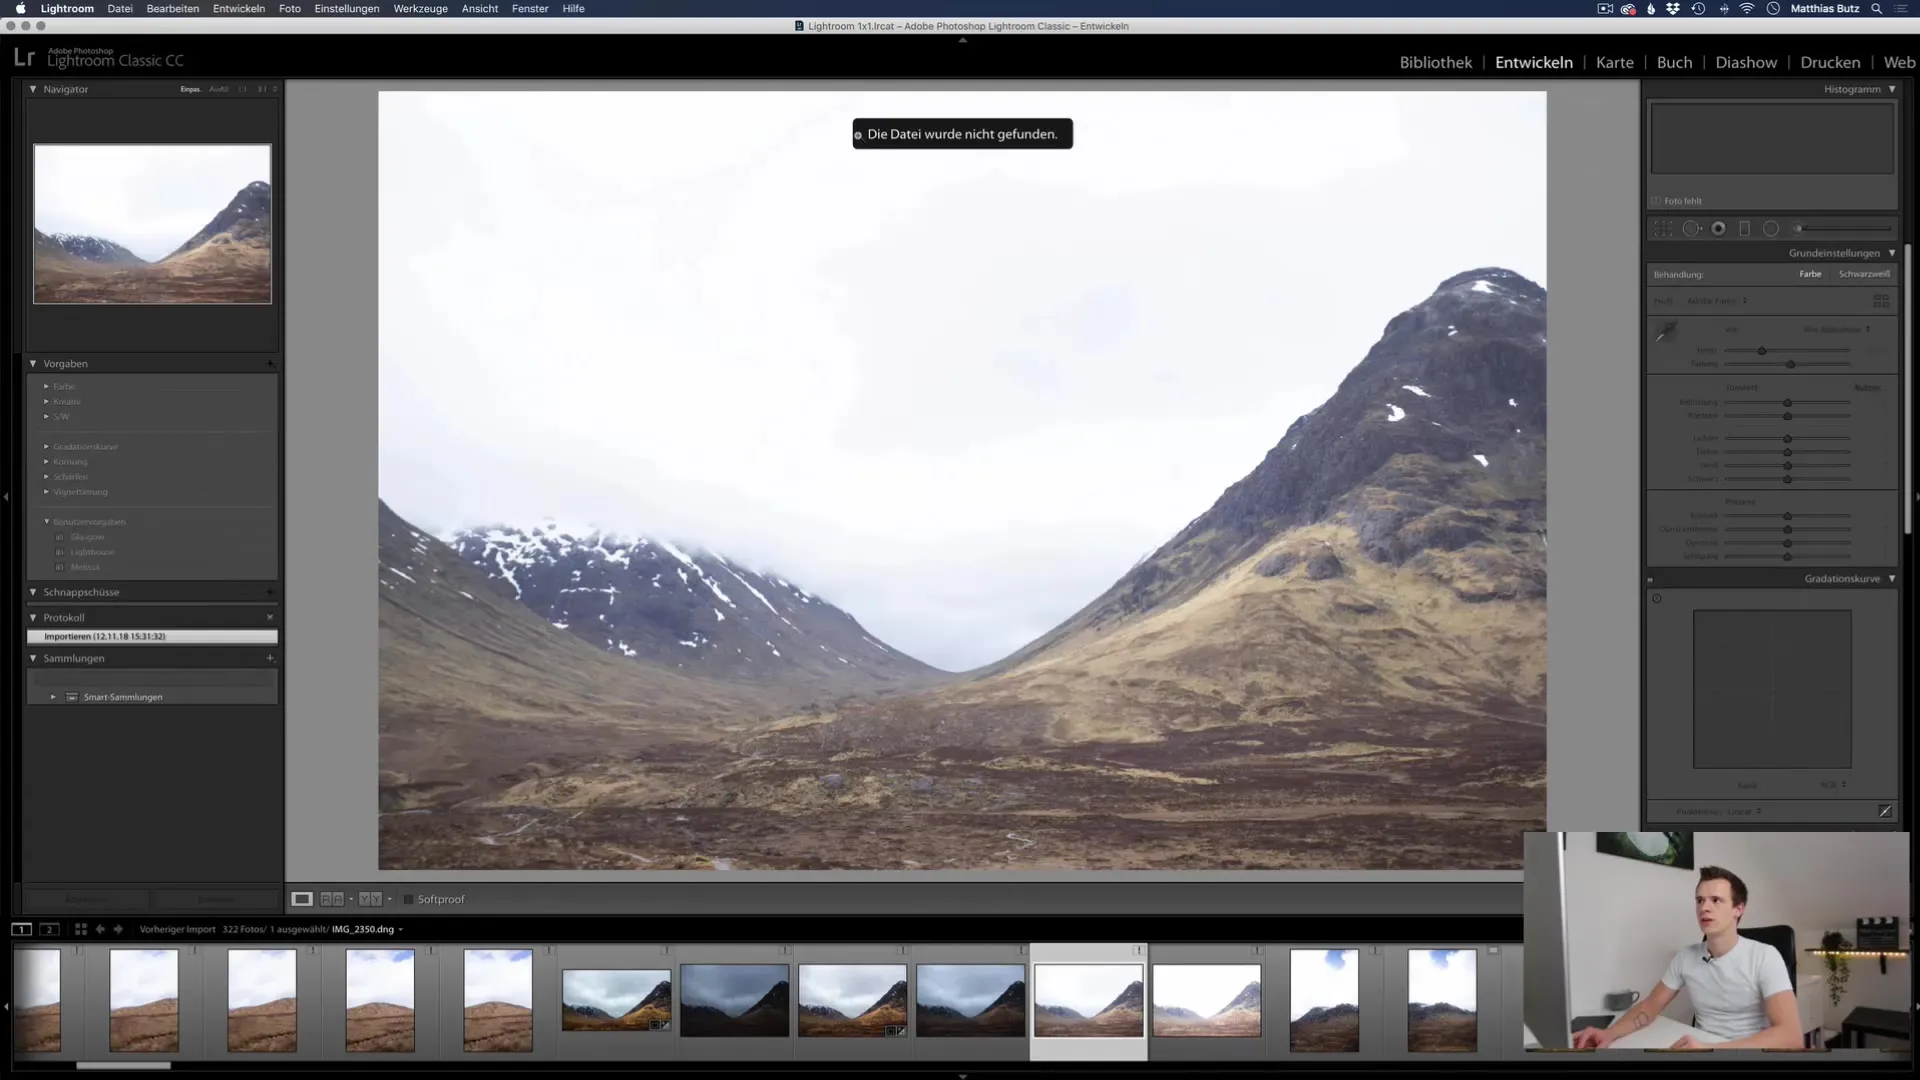Viewport: 1920px width, 1080px height.
Task: Hide the top module picker arrow
Action: pos(962,41)
